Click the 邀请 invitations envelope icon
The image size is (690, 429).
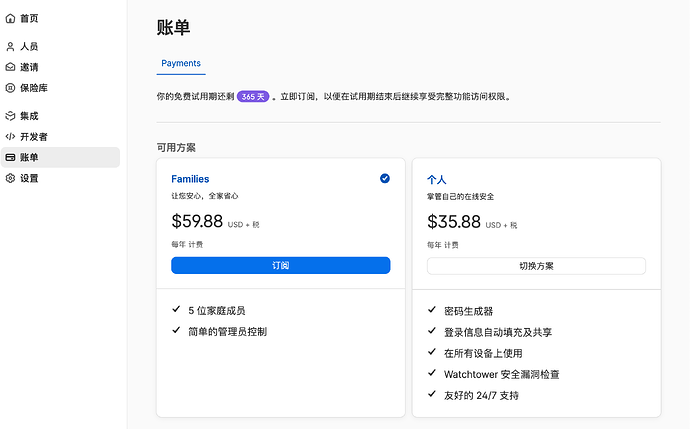tap(10, 67)
